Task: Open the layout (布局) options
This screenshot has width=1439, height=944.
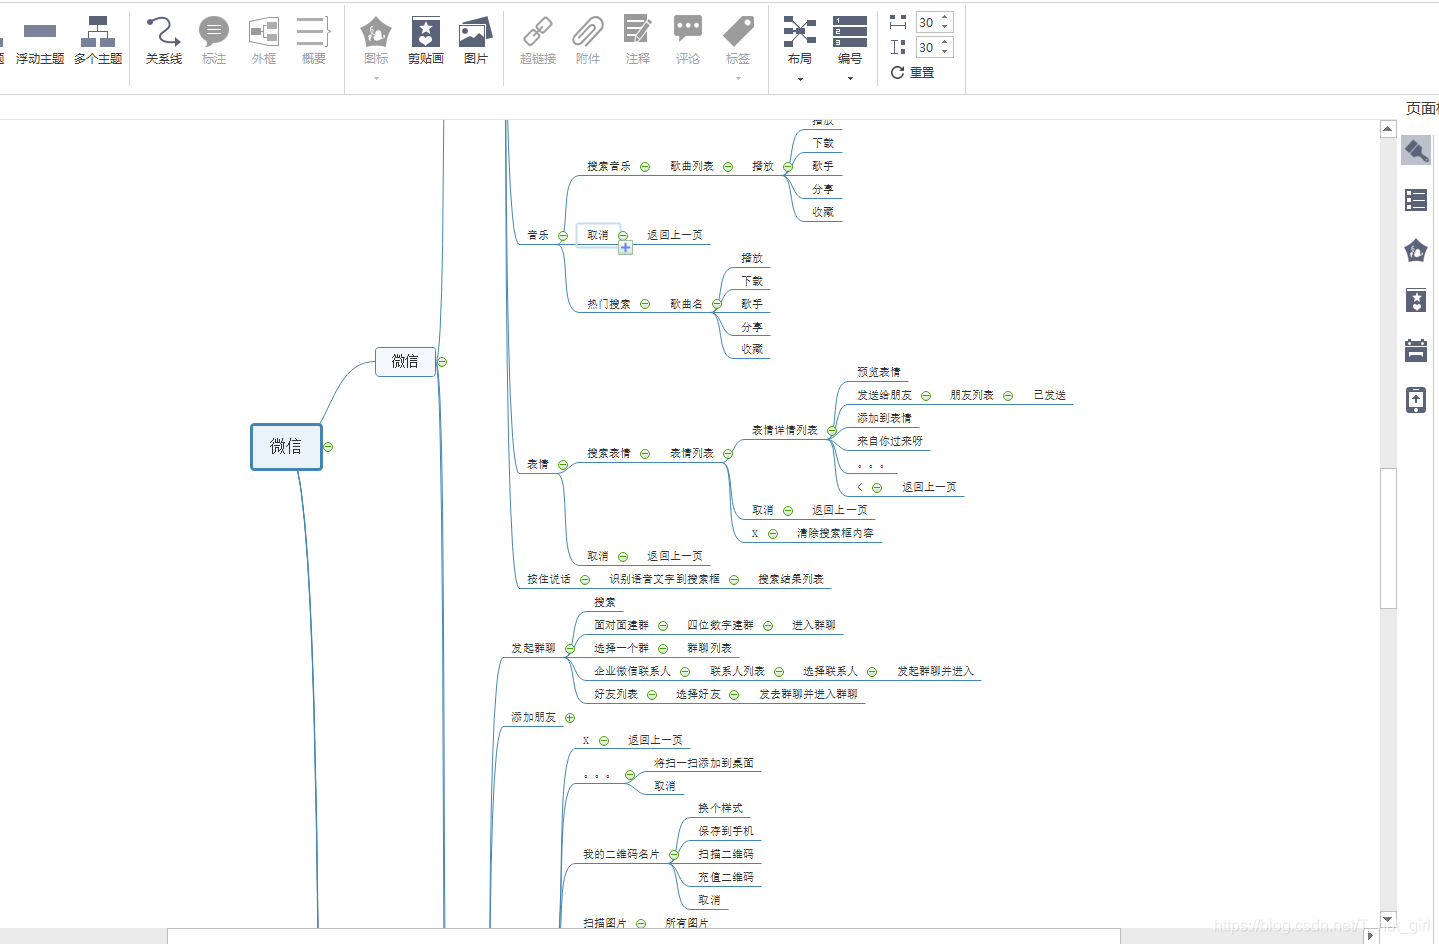Action: pyautogui.click(x=800, y=41)
